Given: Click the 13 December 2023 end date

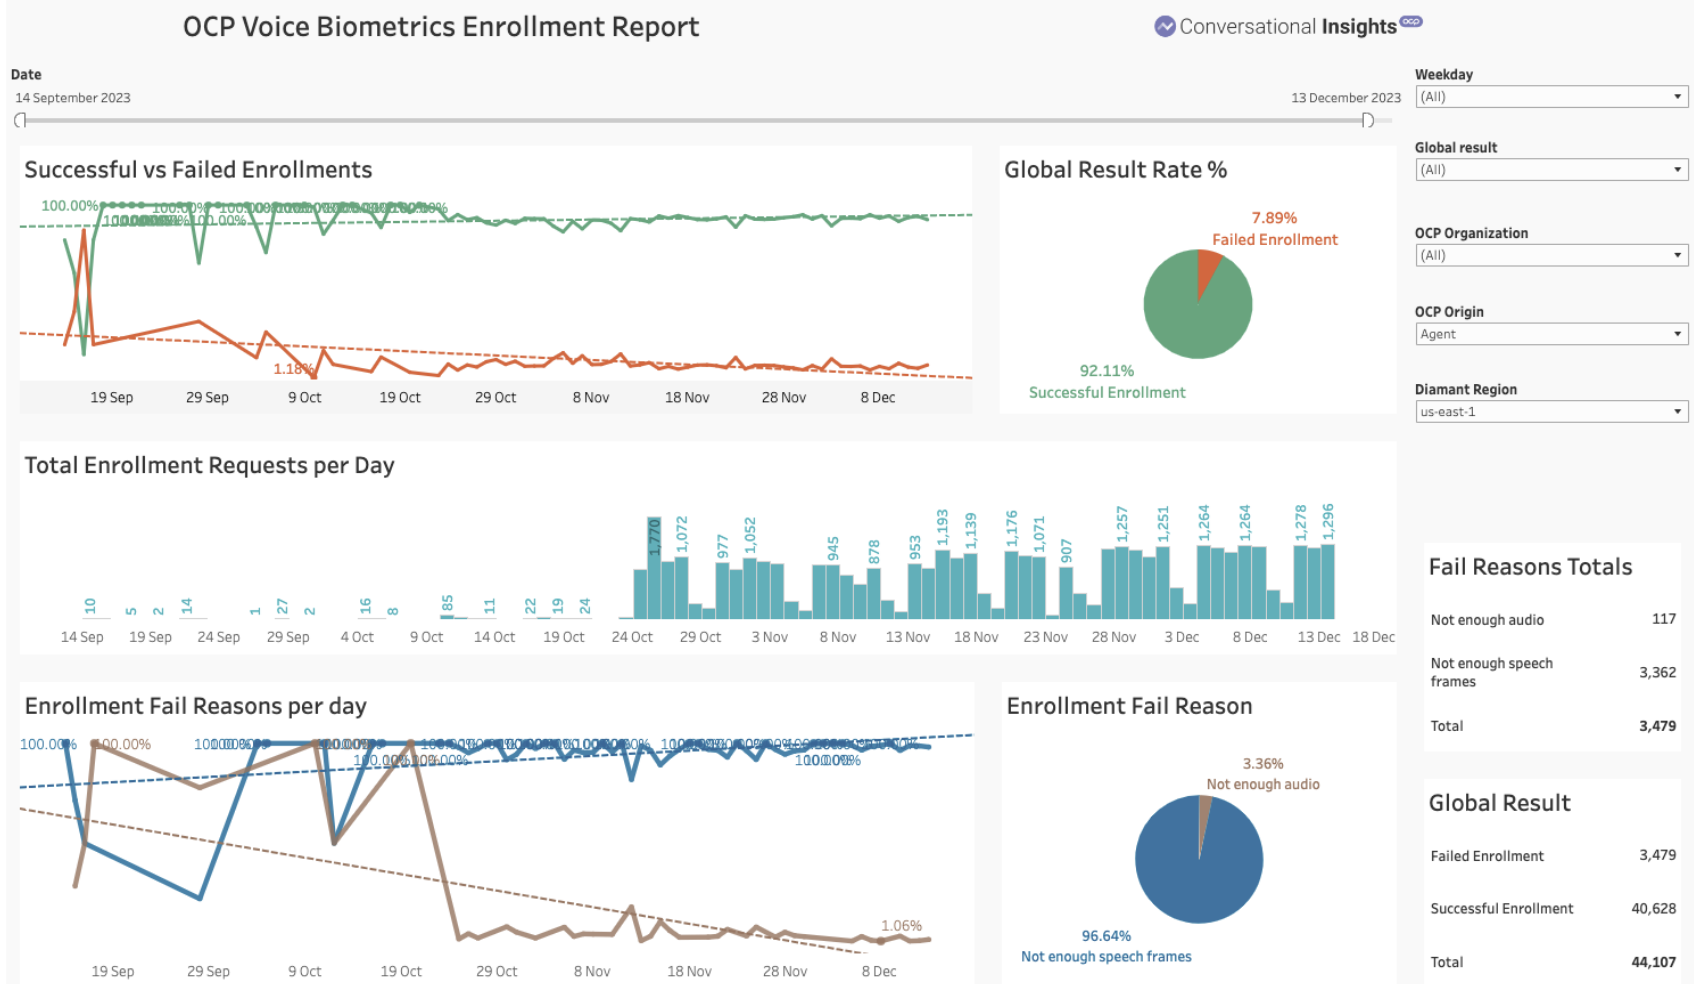Looking at the screenshot, I should [x=1346, y=98].
